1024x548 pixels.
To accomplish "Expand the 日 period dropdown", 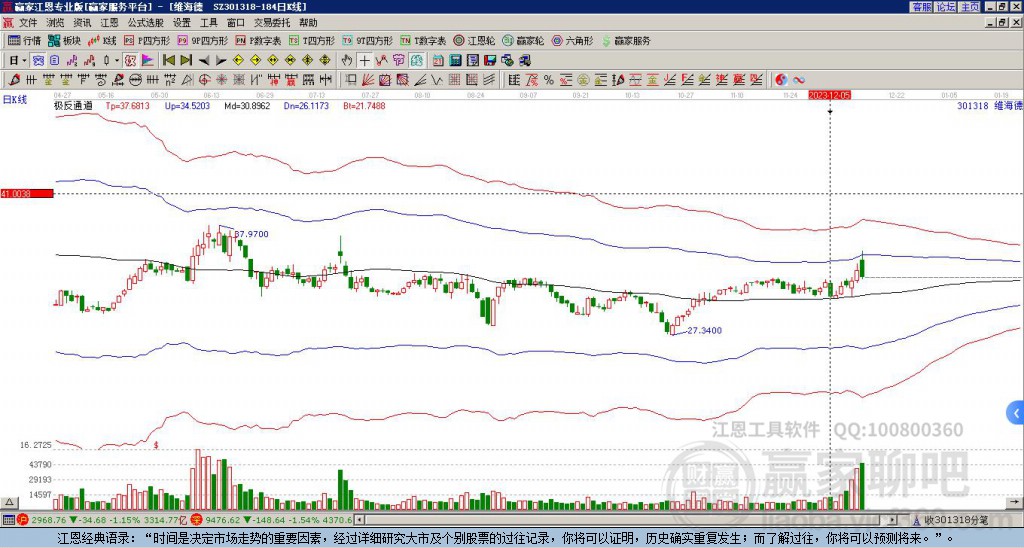I will coord(25,61).
